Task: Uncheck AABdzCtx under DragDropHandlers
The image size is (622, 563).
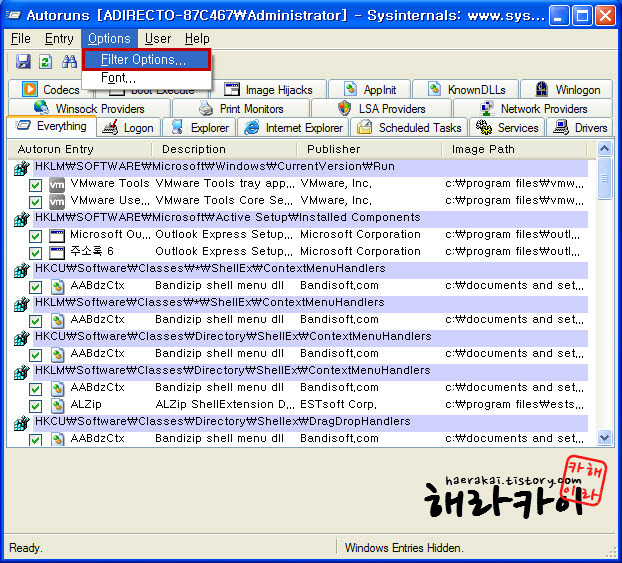Action: coord(35,440)
